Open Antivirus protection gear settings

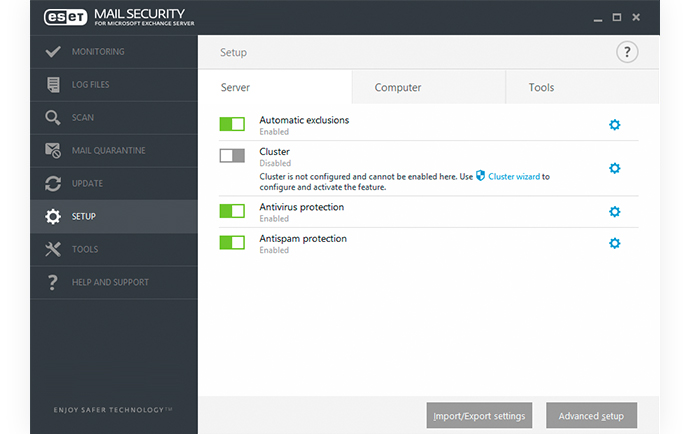614,212
